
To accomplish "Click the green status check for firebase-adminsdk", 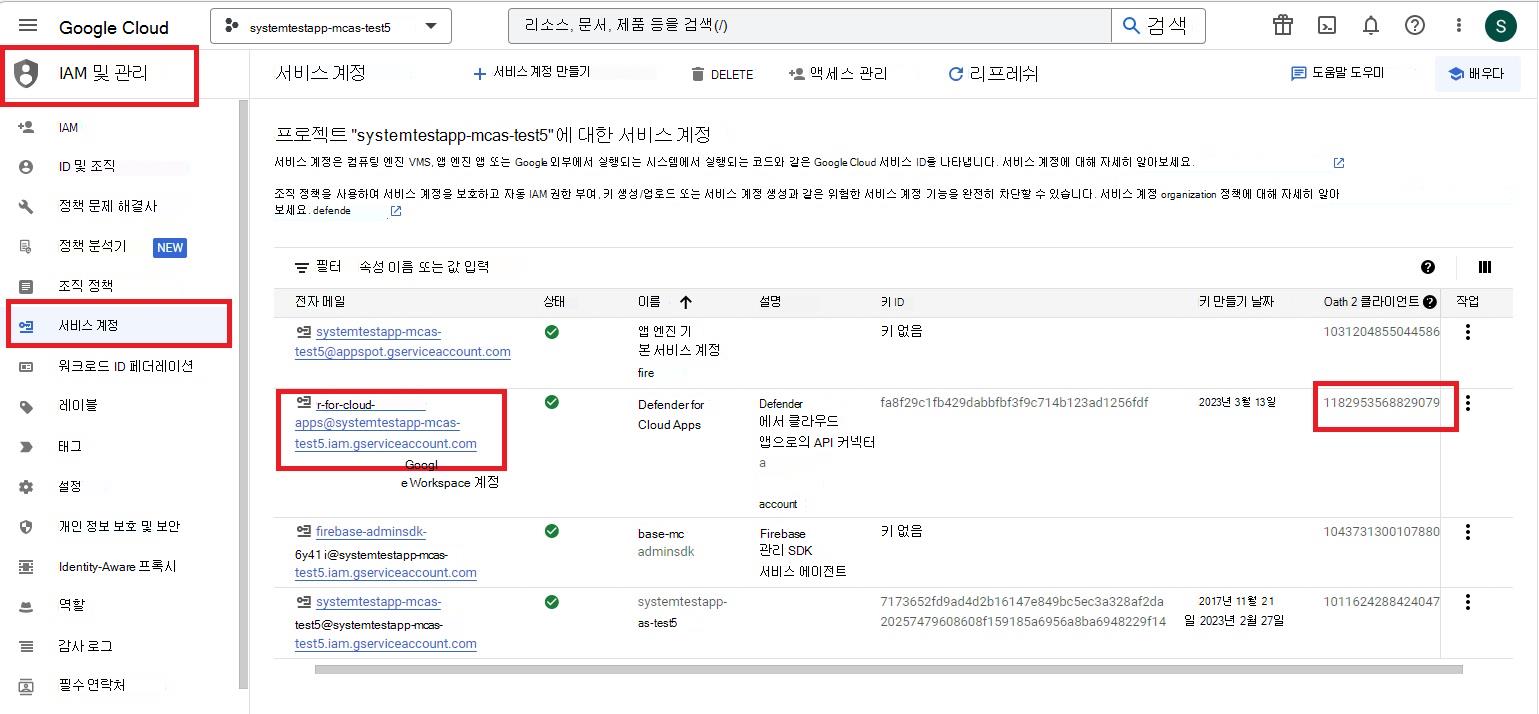I will [x=552, y=531].
